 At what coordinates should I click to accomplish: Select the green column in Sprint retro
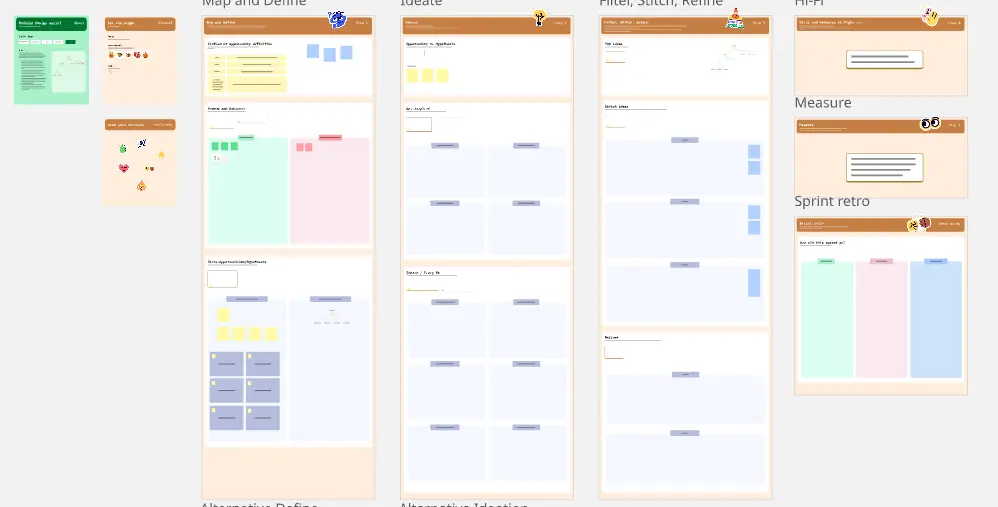click(826, 319)
